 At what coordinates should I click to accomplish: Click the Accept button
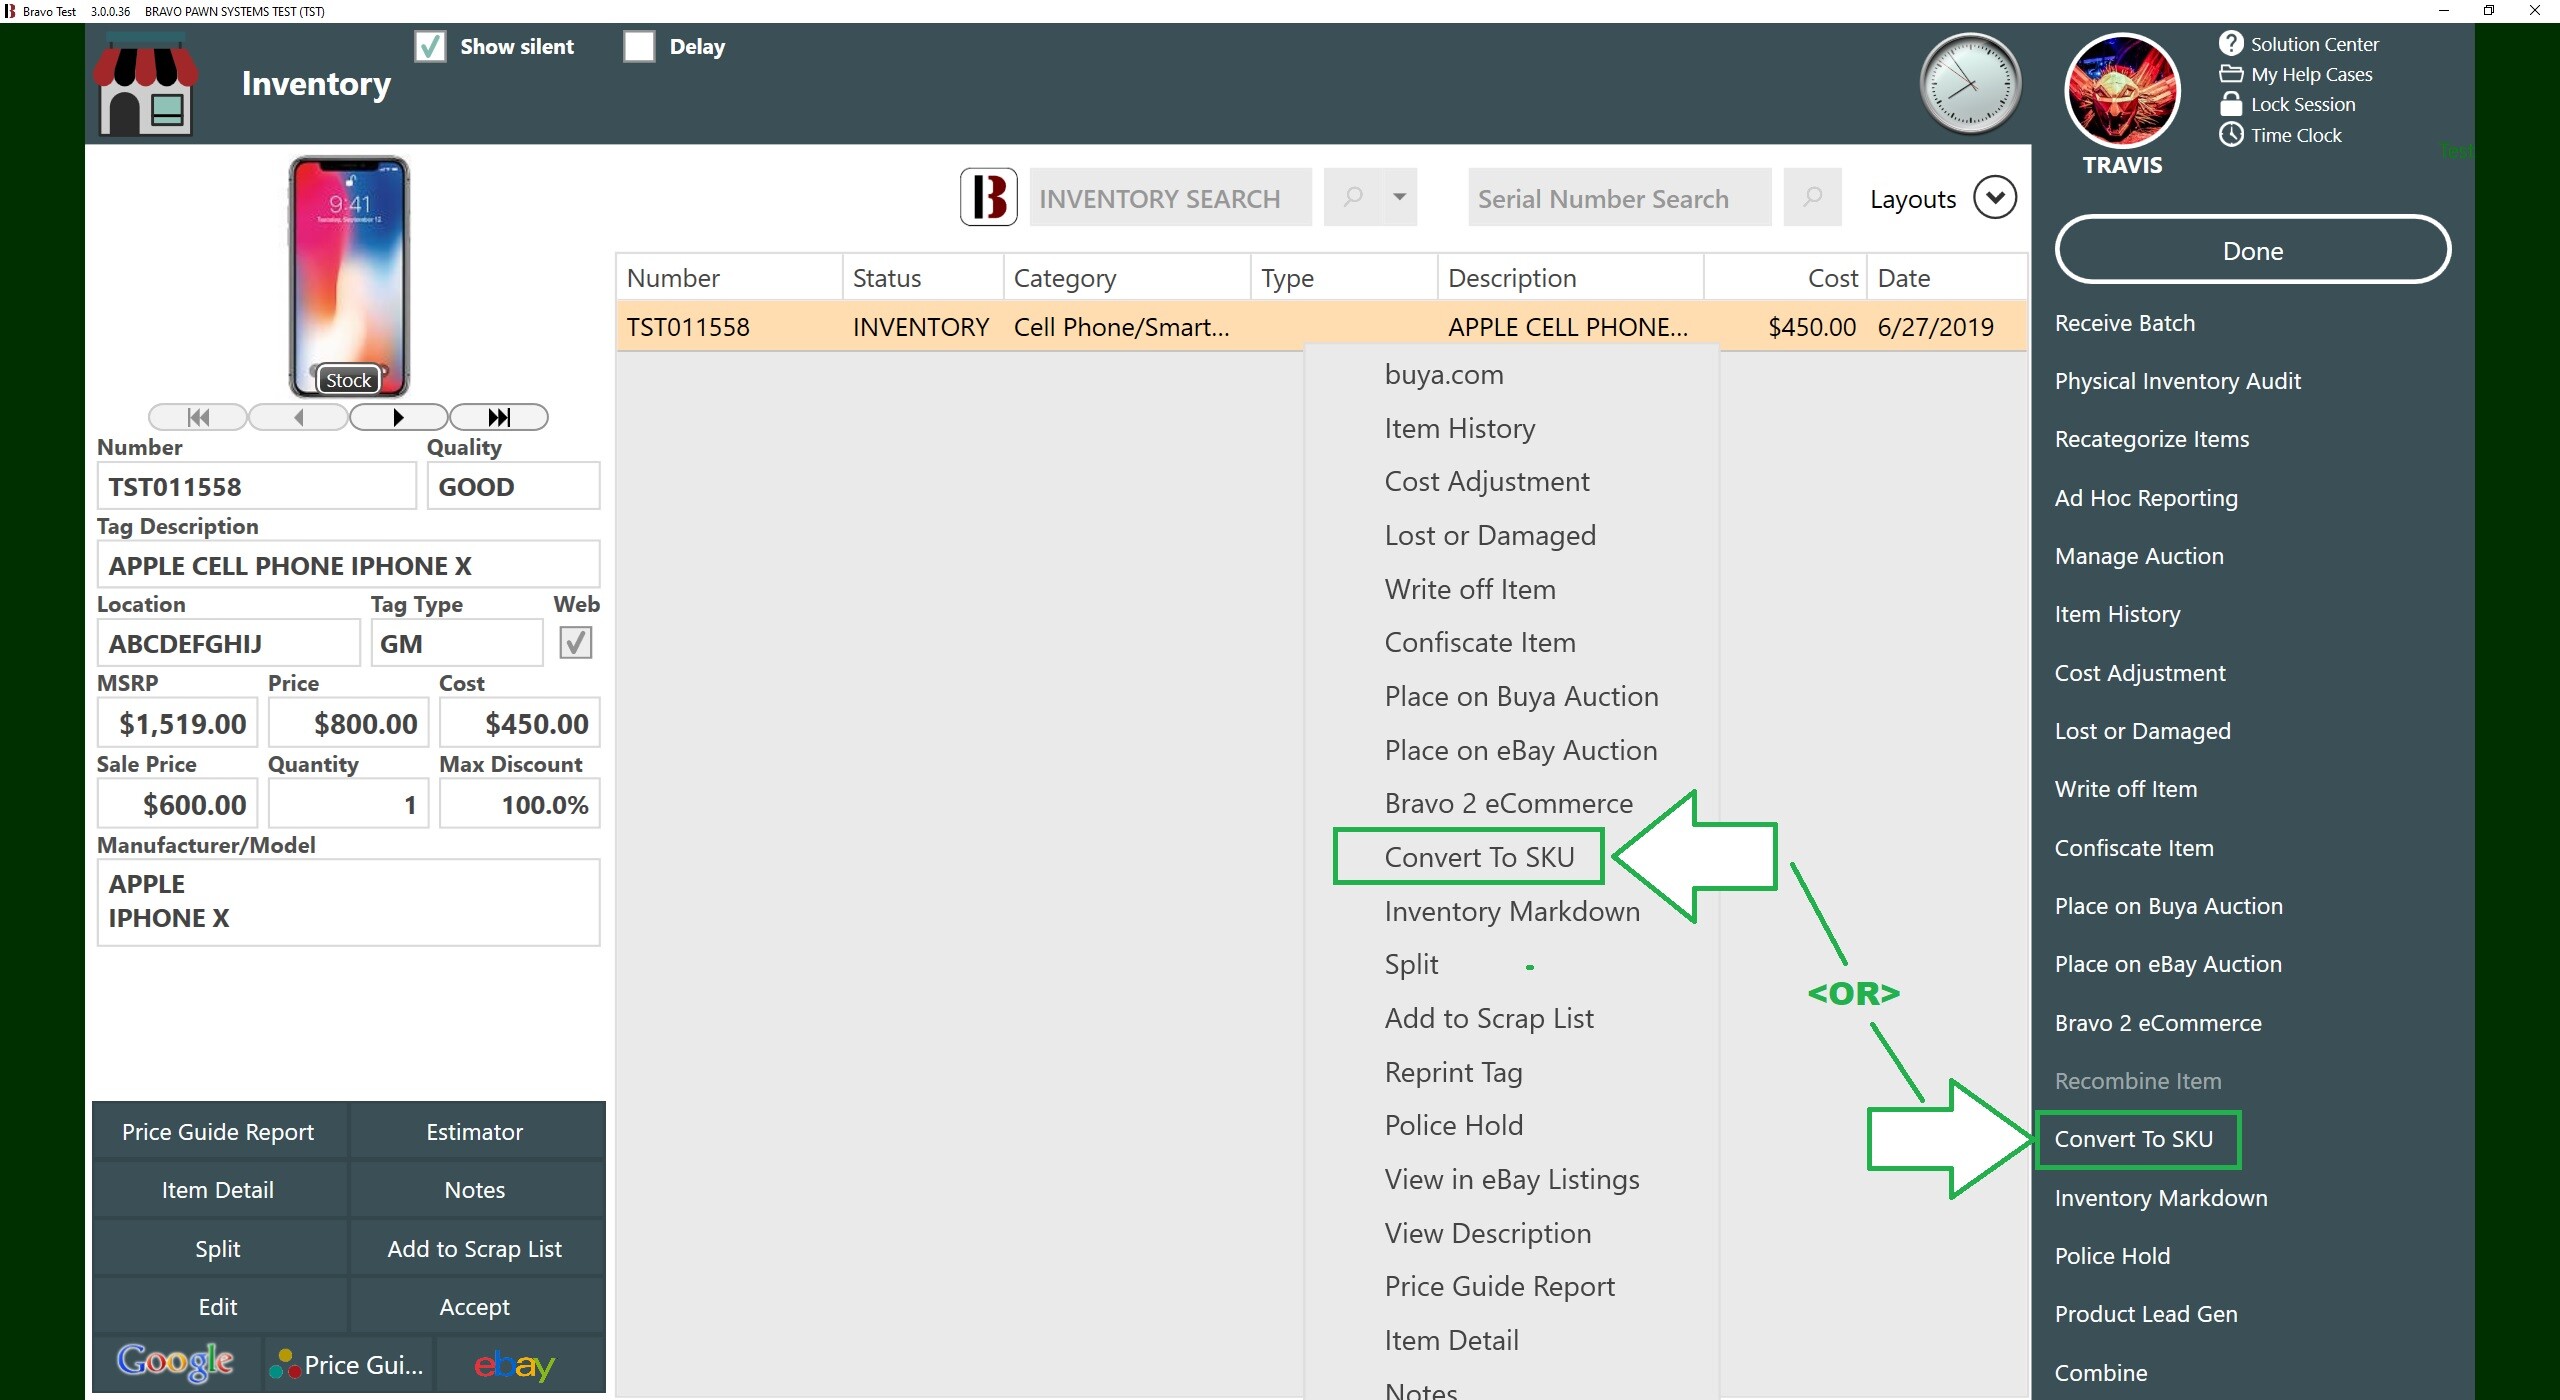[x=475, y=1306]
